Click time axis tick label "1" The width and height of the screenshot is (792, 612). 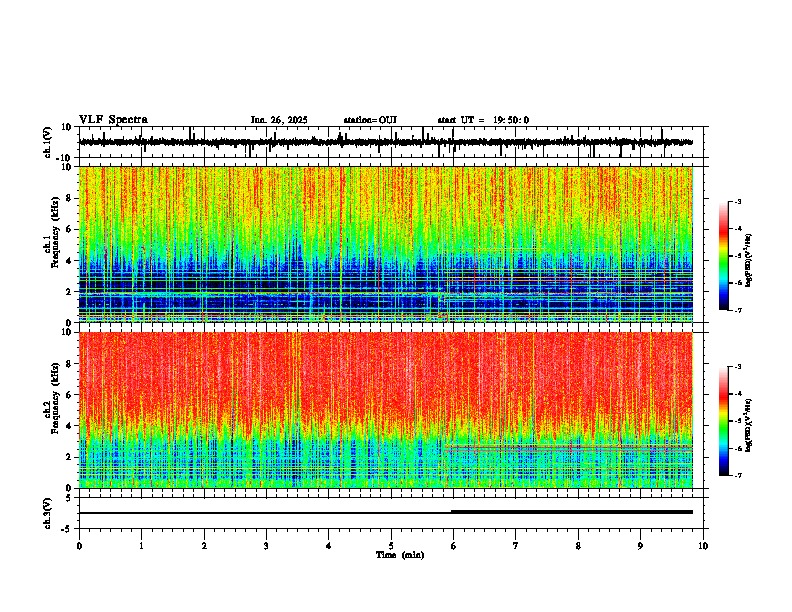tap(141, 546)
